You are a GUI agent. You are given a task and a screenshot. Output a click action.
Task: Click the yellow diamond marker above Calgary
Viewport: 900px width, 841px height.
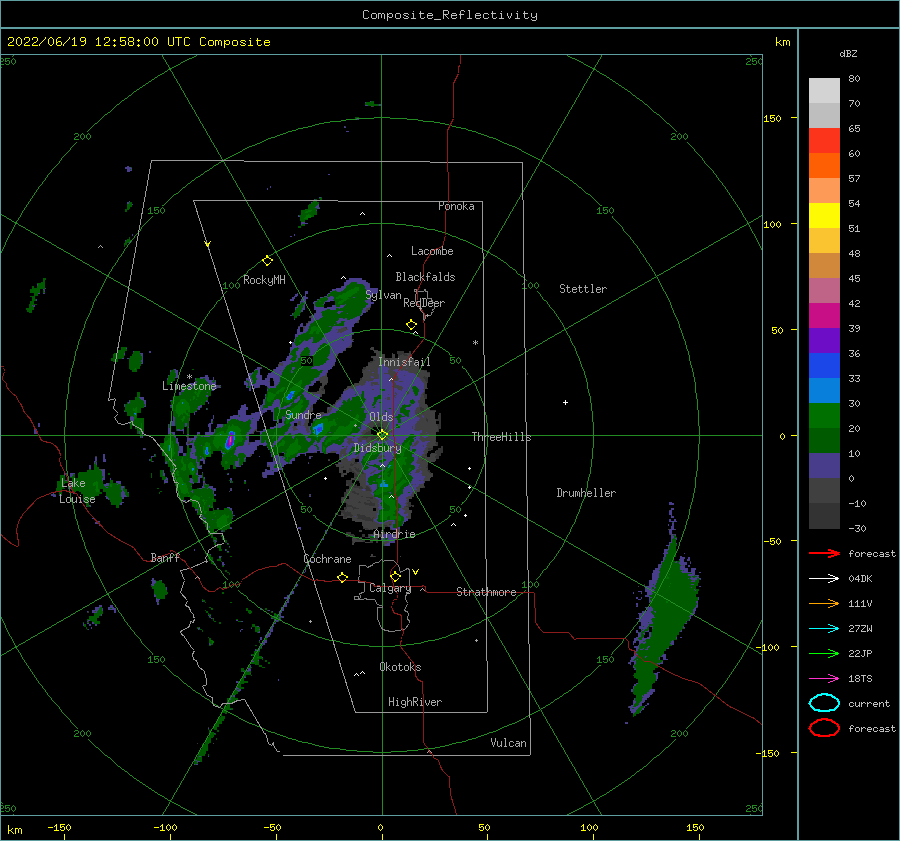click(x=395, y=576)
